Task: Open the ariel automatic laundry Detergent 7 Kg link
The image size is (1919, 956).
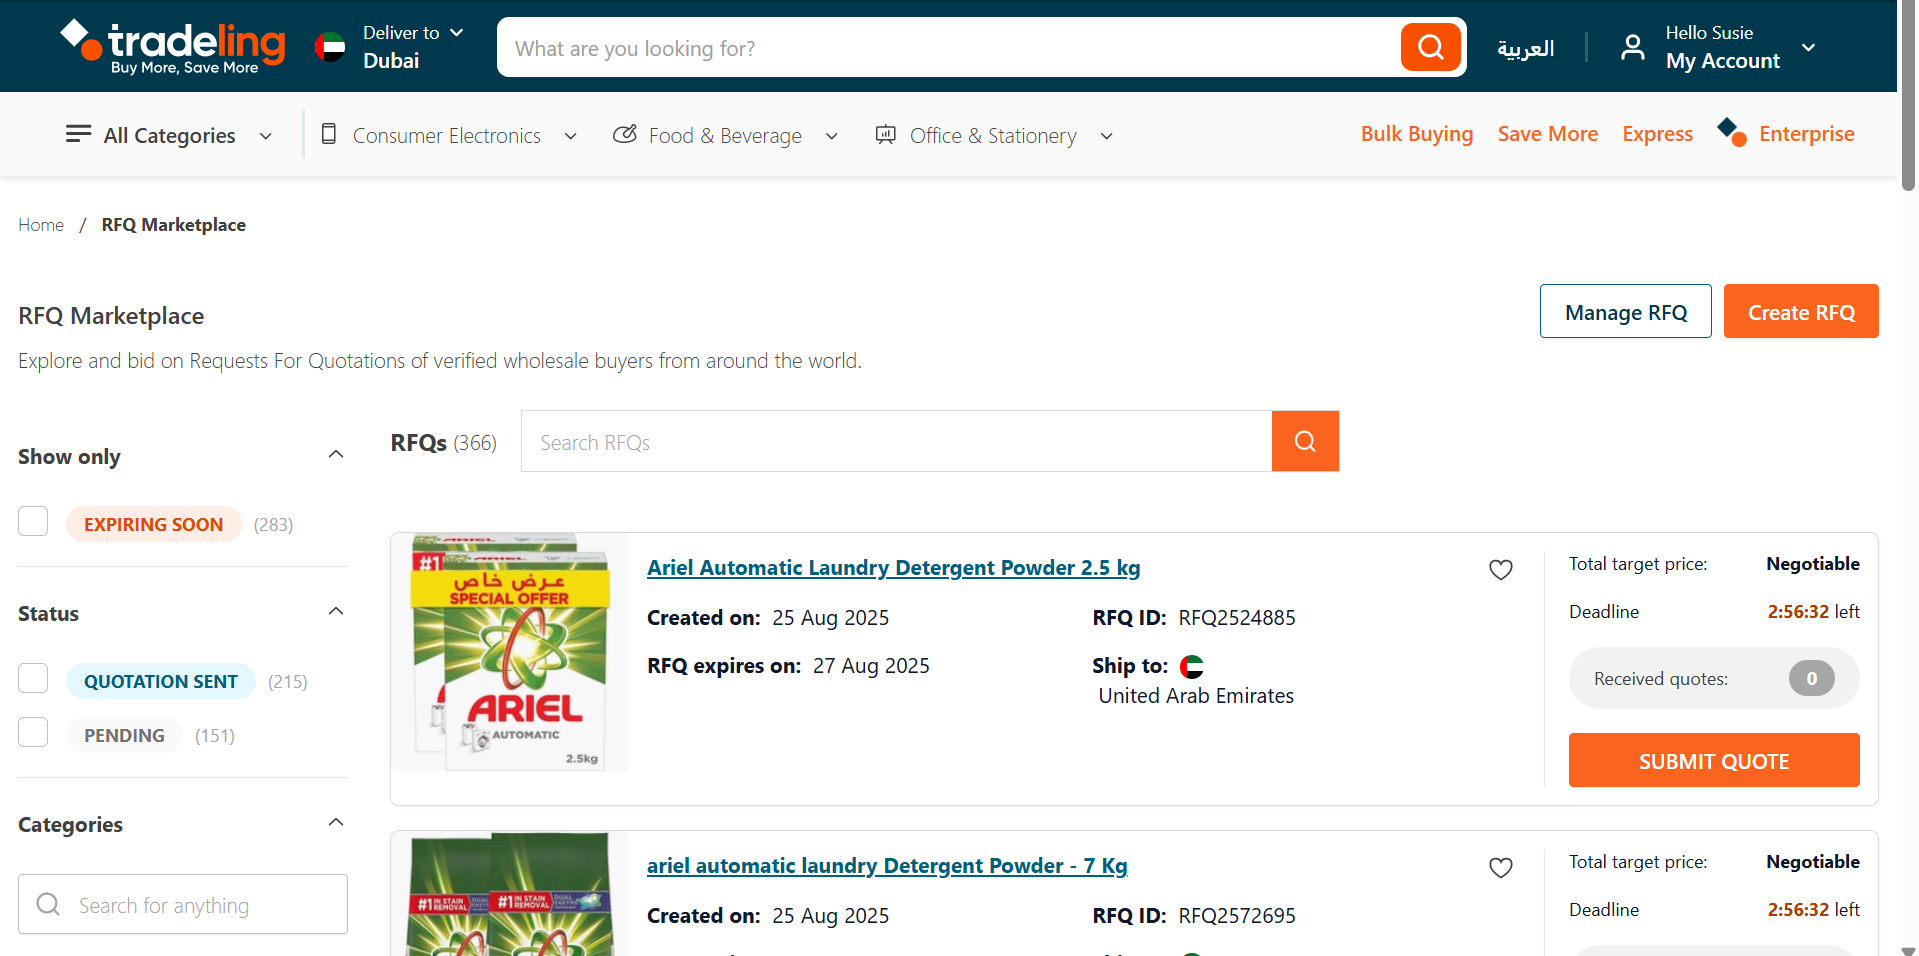Action: pyautogui.click(x=887, y=865)
